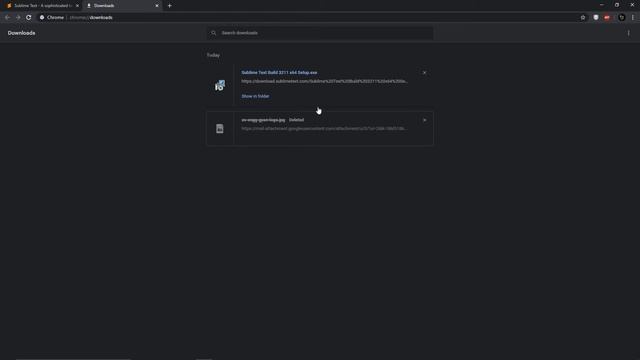Open the Downloads page more-actions menu
Screen dimensions: 640x360
629,33
